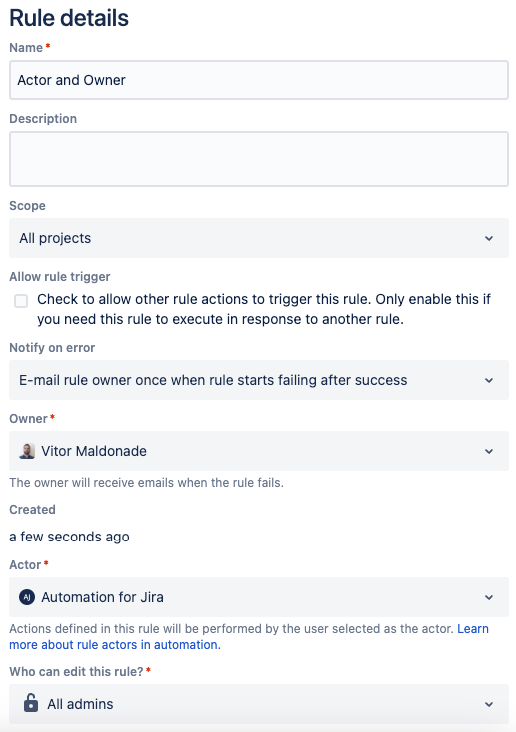Click the Rule details heading
Screen dimensions: 516x732
69,18
